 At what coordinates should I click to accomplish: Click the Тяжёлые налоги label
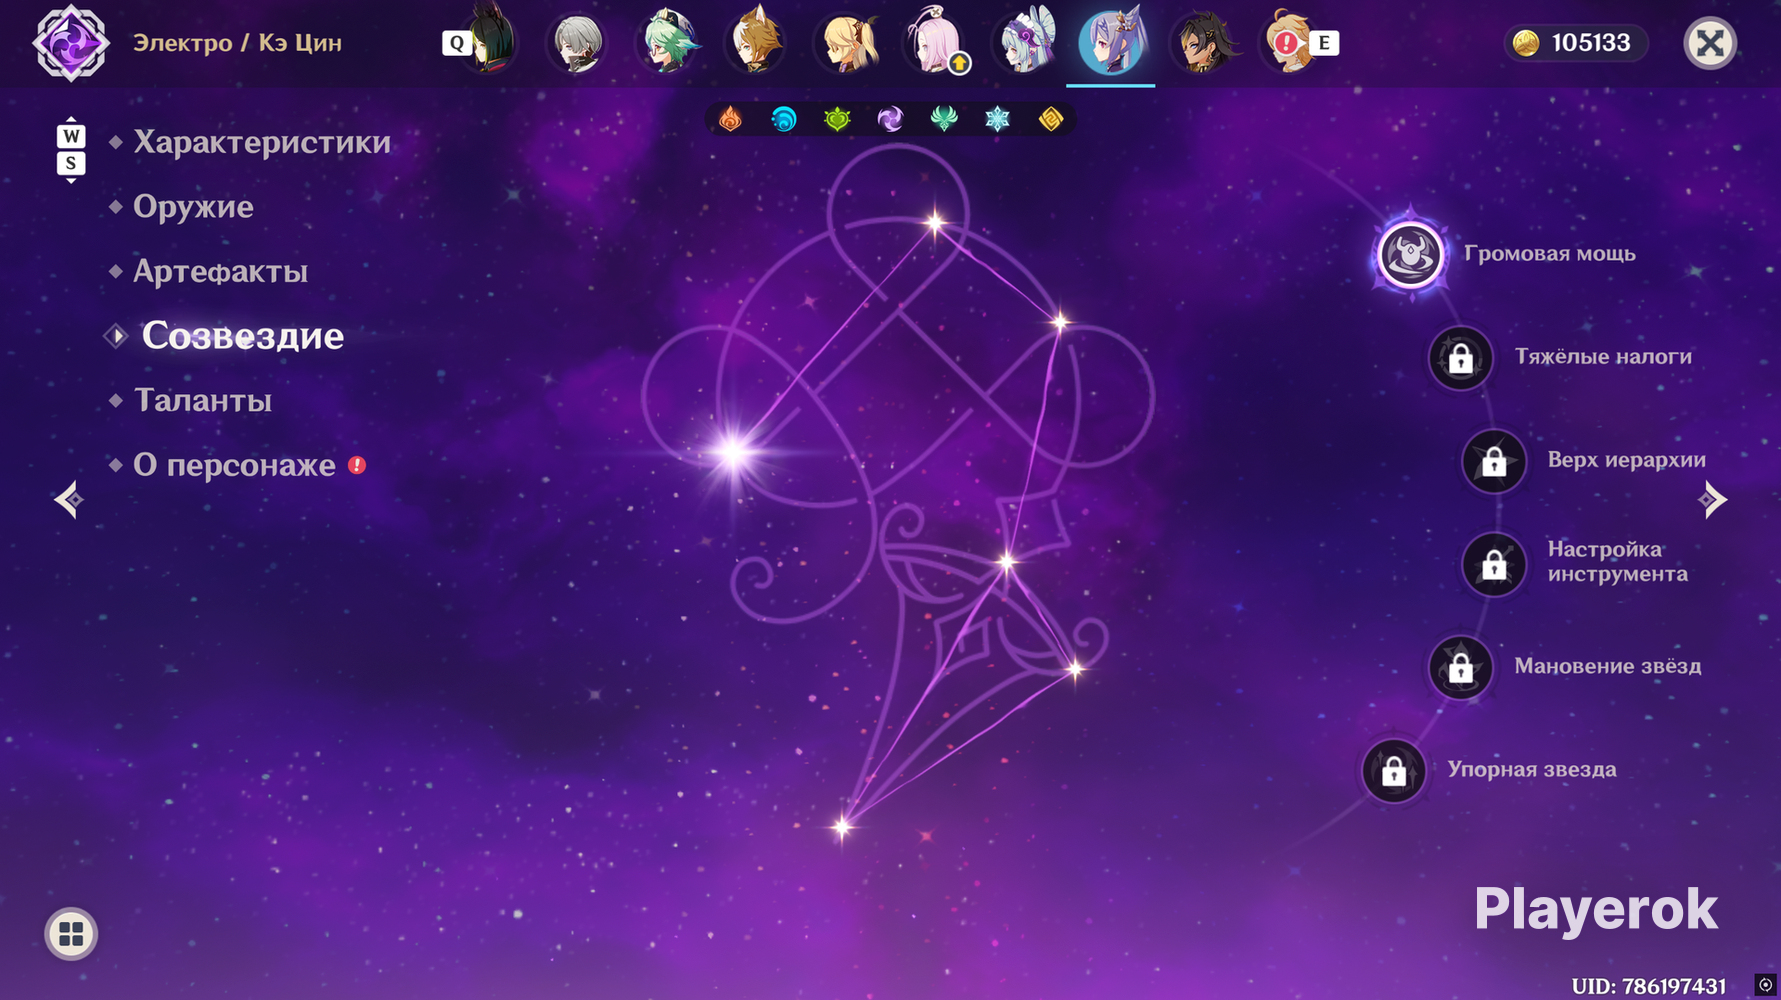click(x=1603, y=357)
